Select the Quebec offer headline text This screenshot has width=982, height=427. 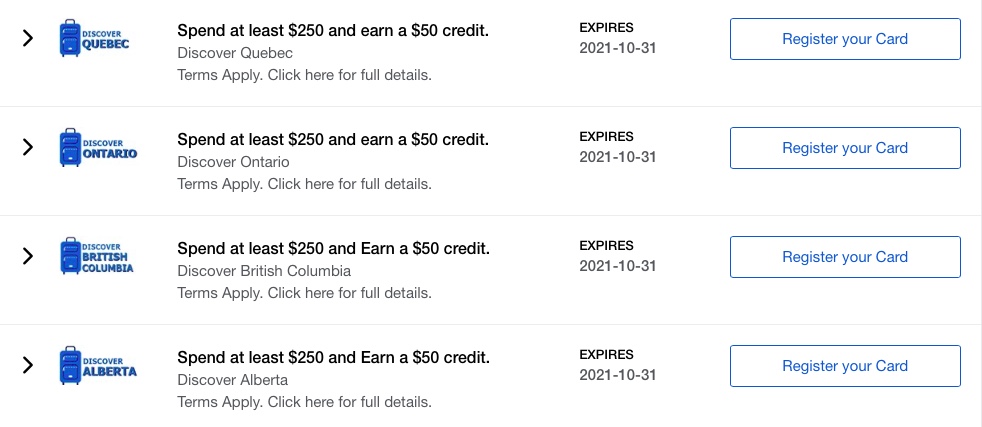tap(333, 30)
